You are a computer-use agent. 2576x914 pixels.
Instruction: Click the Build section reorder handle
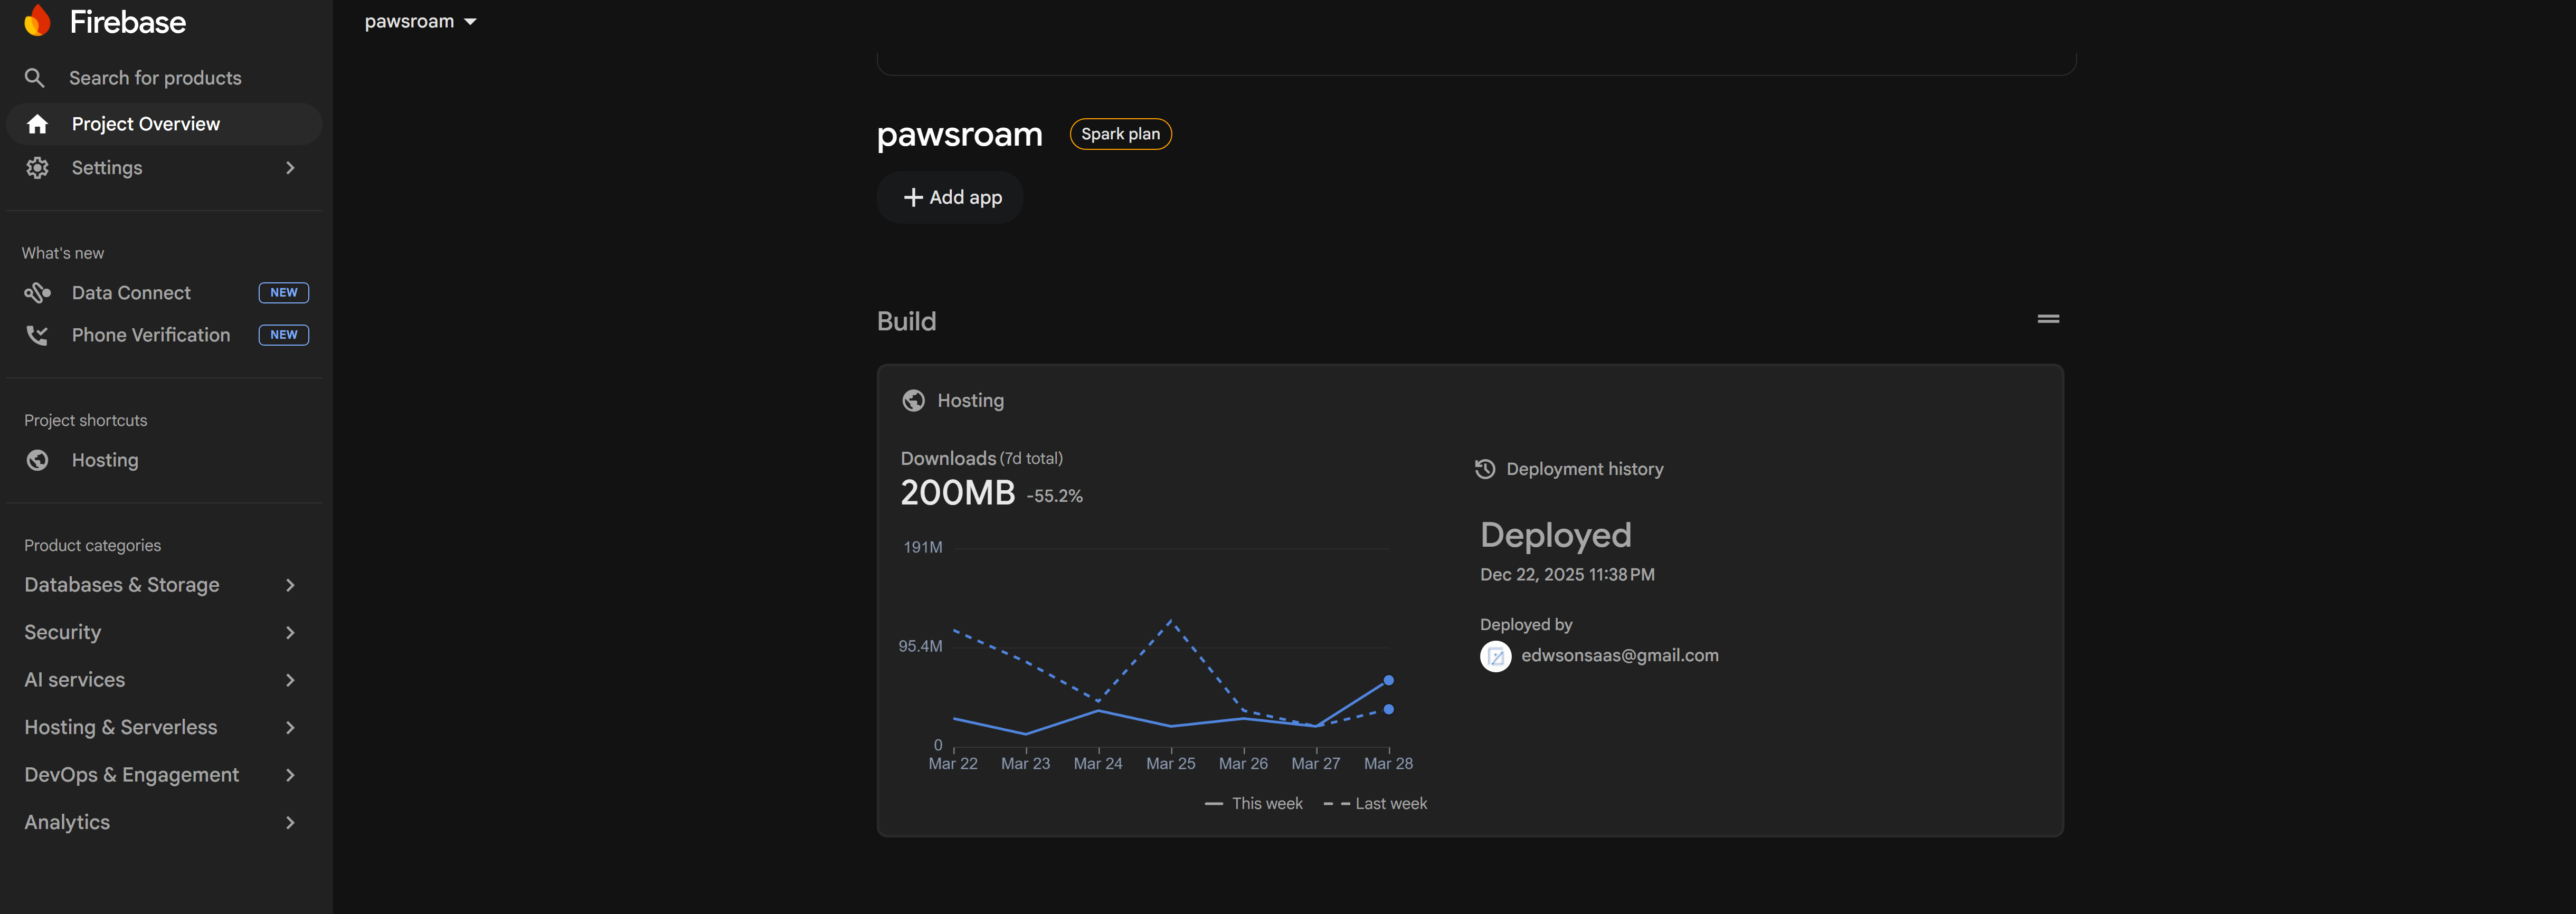point(2048,319)
